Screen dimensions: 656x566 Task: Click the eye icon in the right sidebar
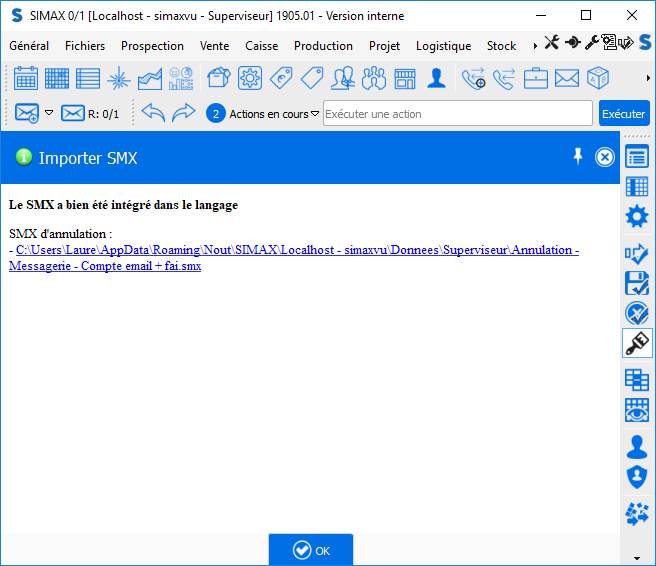coord(637,410)
